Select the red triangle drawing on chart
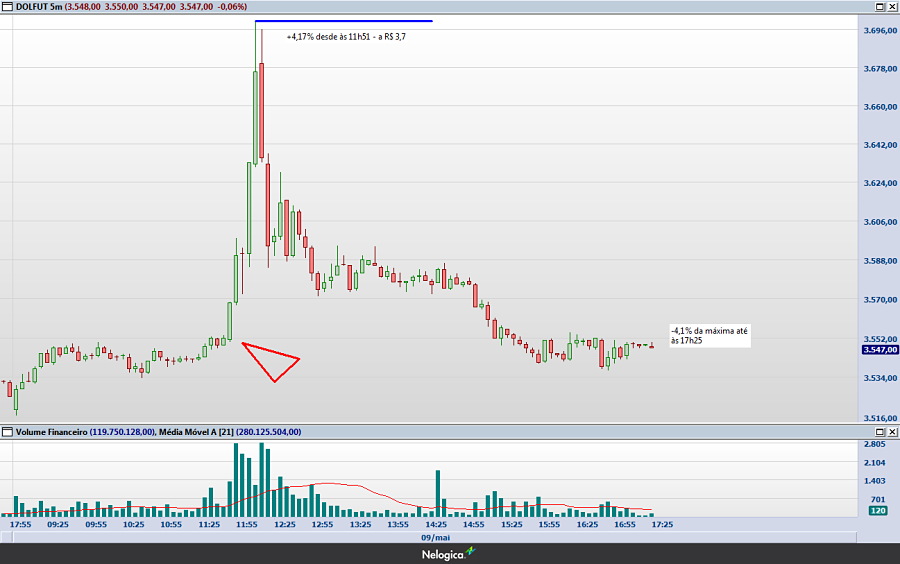Viewport: 900px width, 564px height. (x=270, y=358)
